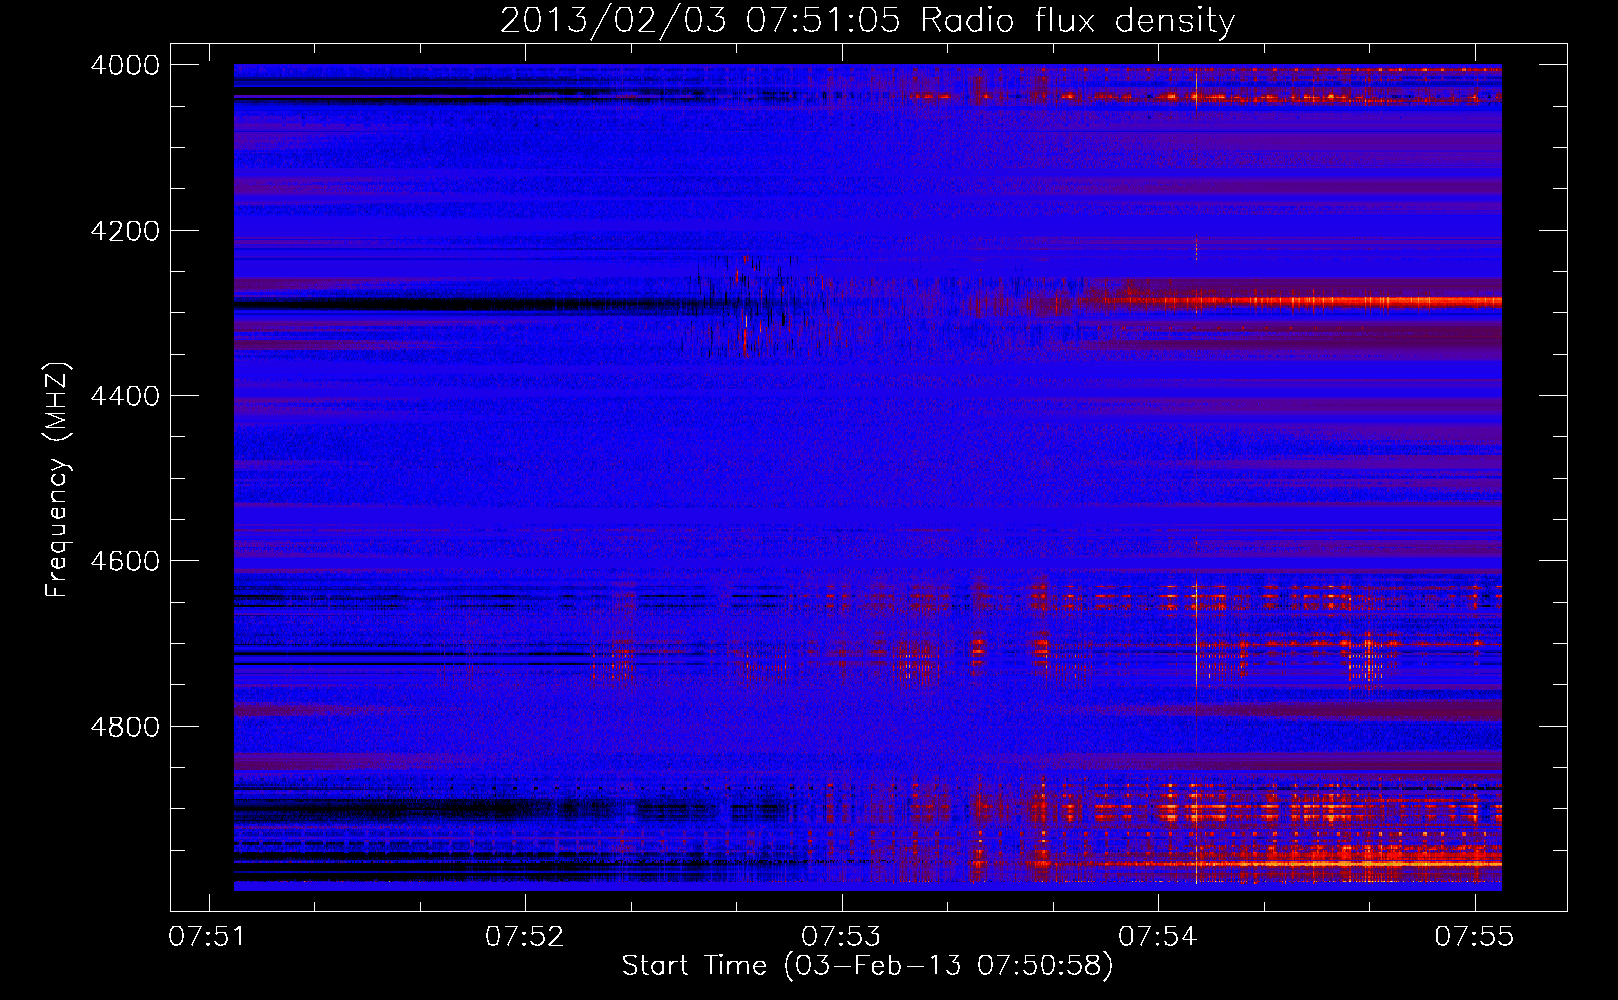Click the 07:51 time tick label
The image size is (1618, 1000).
(x=208, y=936)
